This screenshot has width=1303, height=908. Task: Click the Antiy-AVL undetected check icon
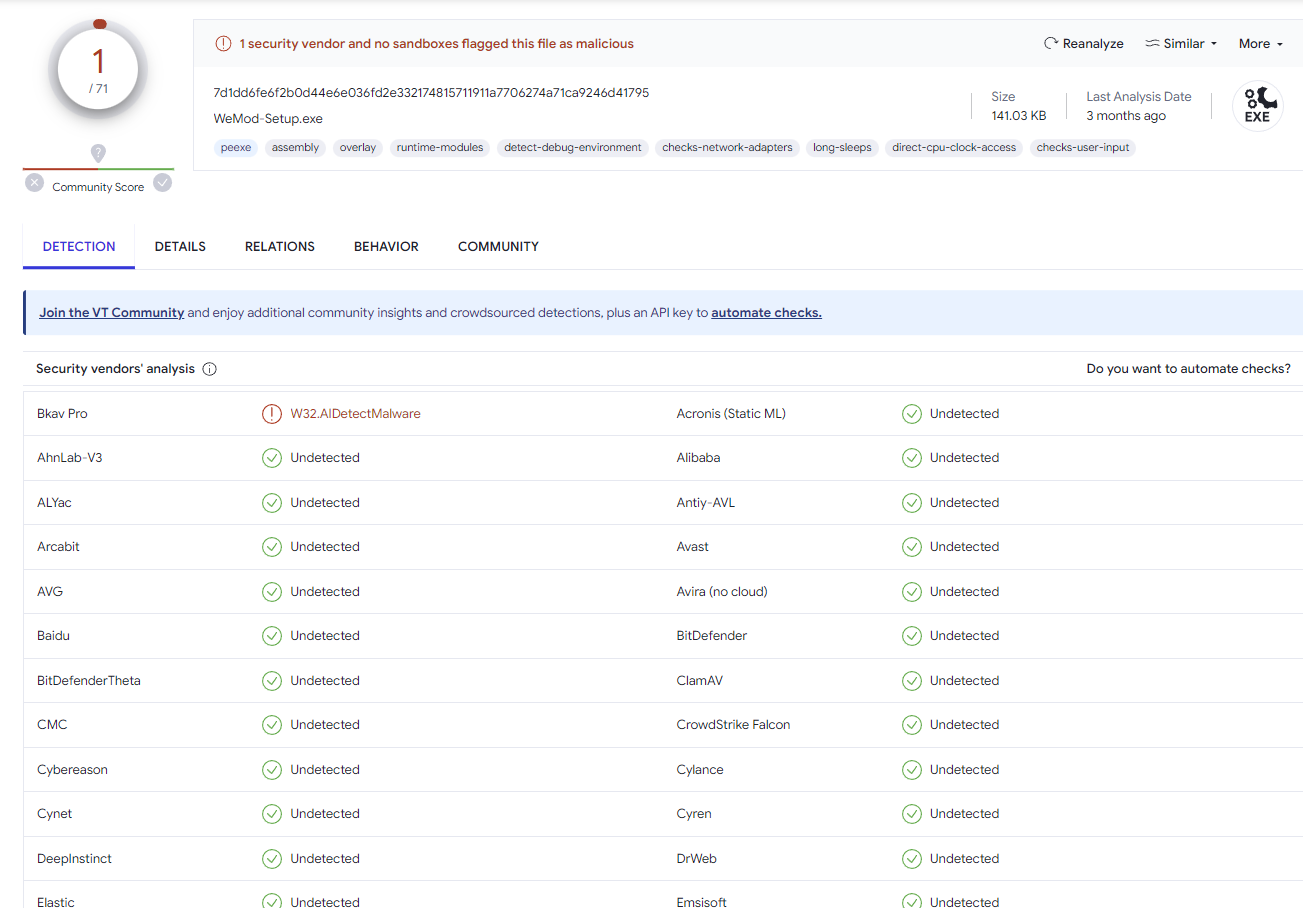point(911,503)
